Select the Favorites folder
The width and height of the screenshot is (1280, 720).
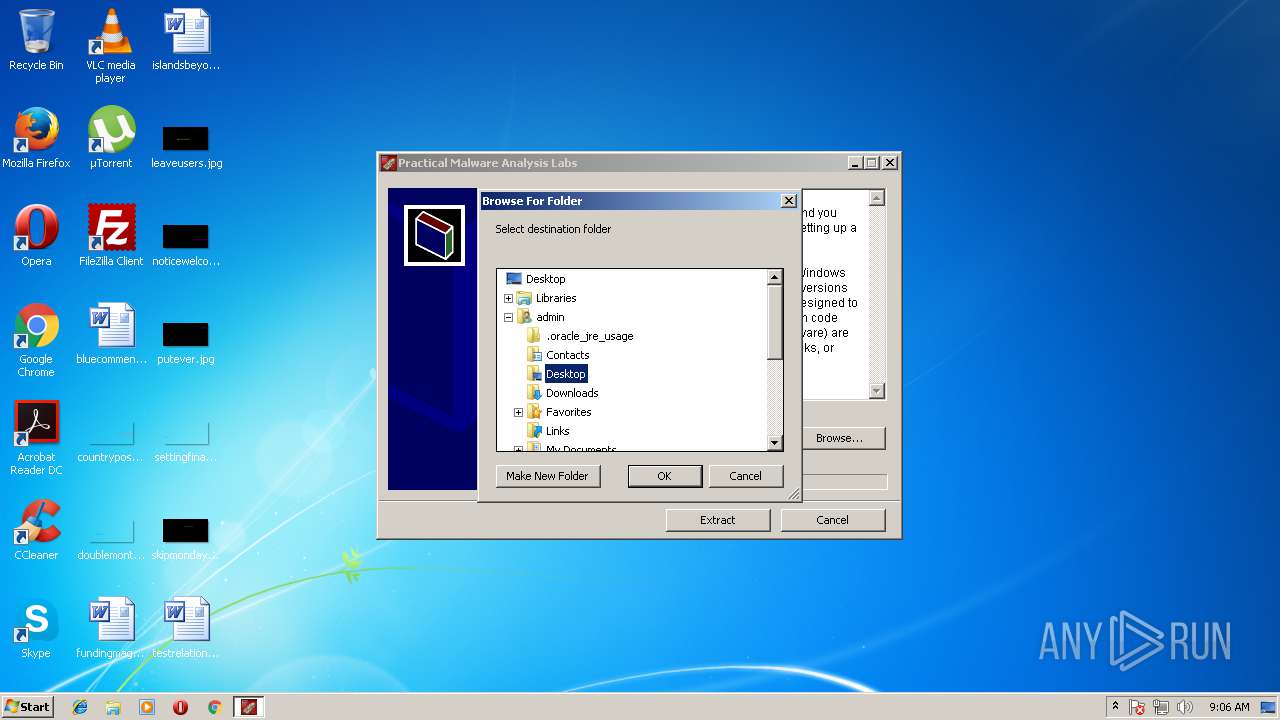coord(568,412)
